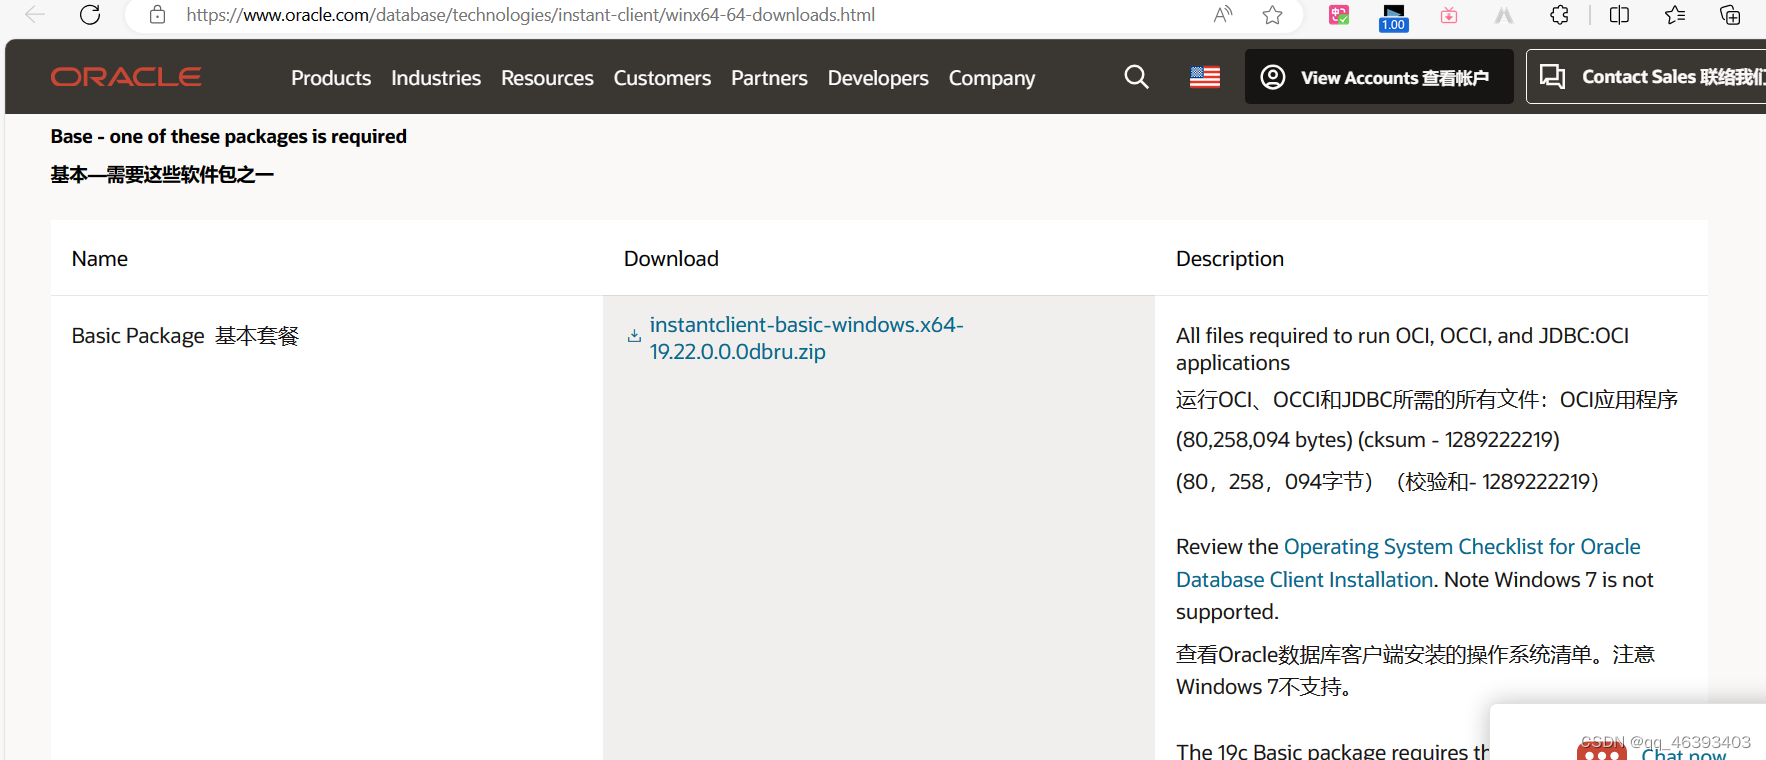The height and width of the screenshot is (760, 1766).
Task: Click the Download column header
Action: 671,259
